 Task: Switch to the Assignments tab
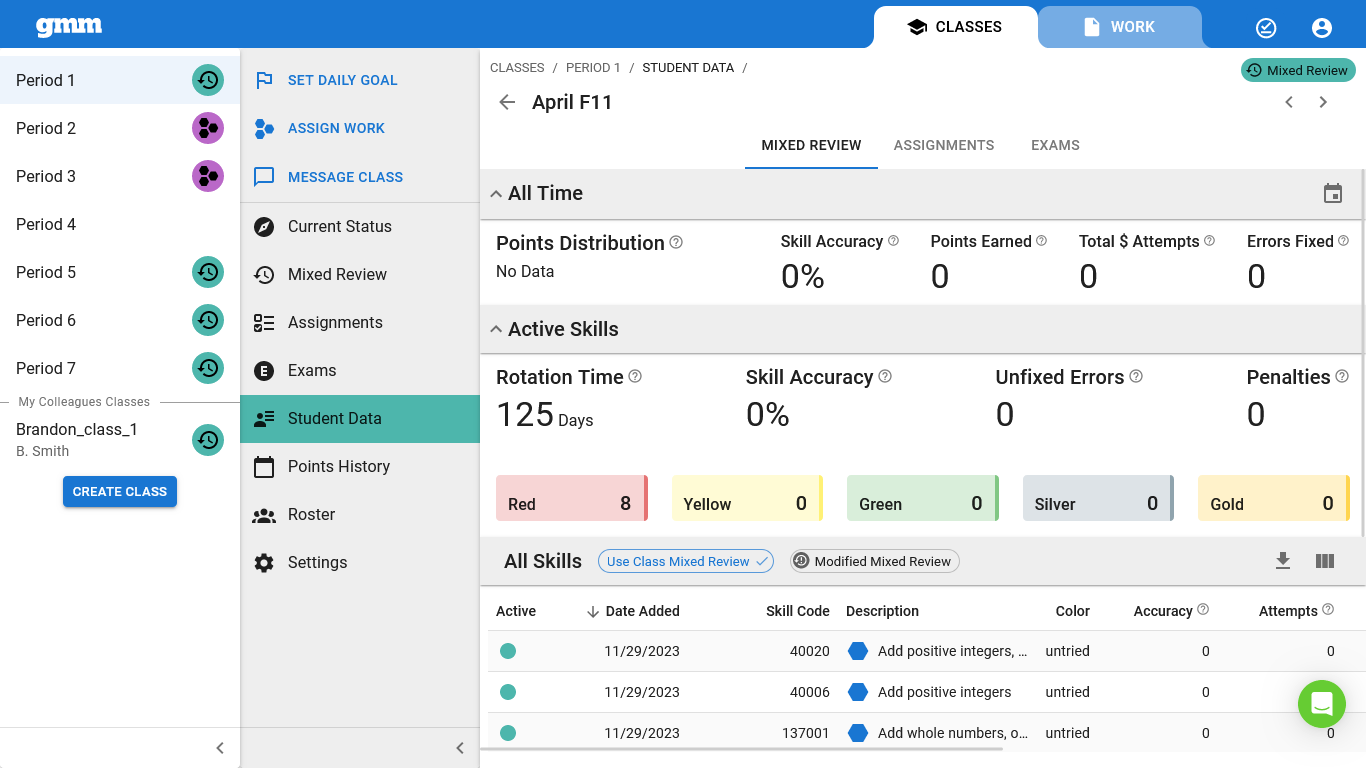[944, 145]
